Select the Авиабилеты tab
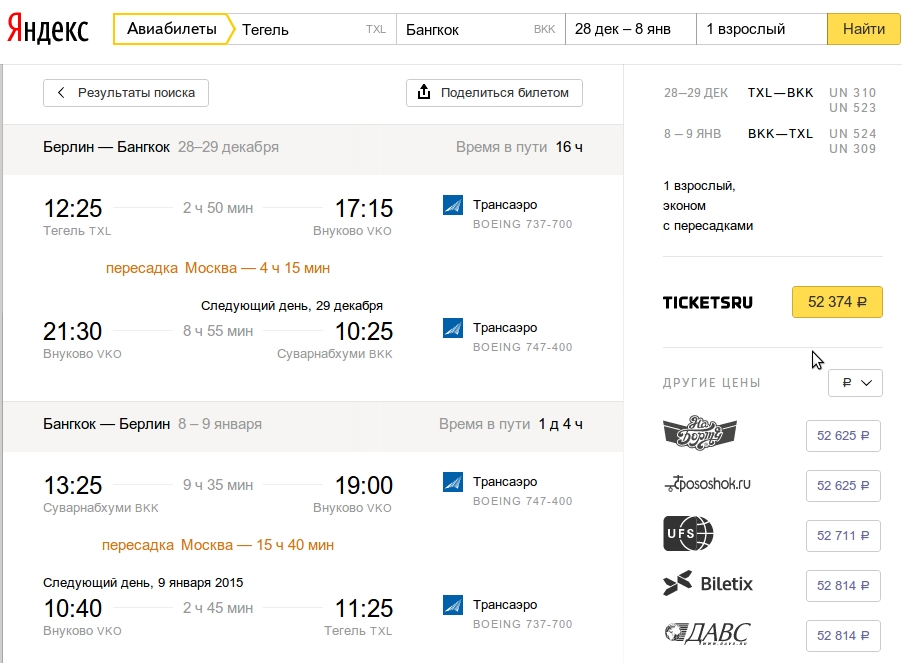The height and width of the screenshot is (663, 902). coord(172,29)
